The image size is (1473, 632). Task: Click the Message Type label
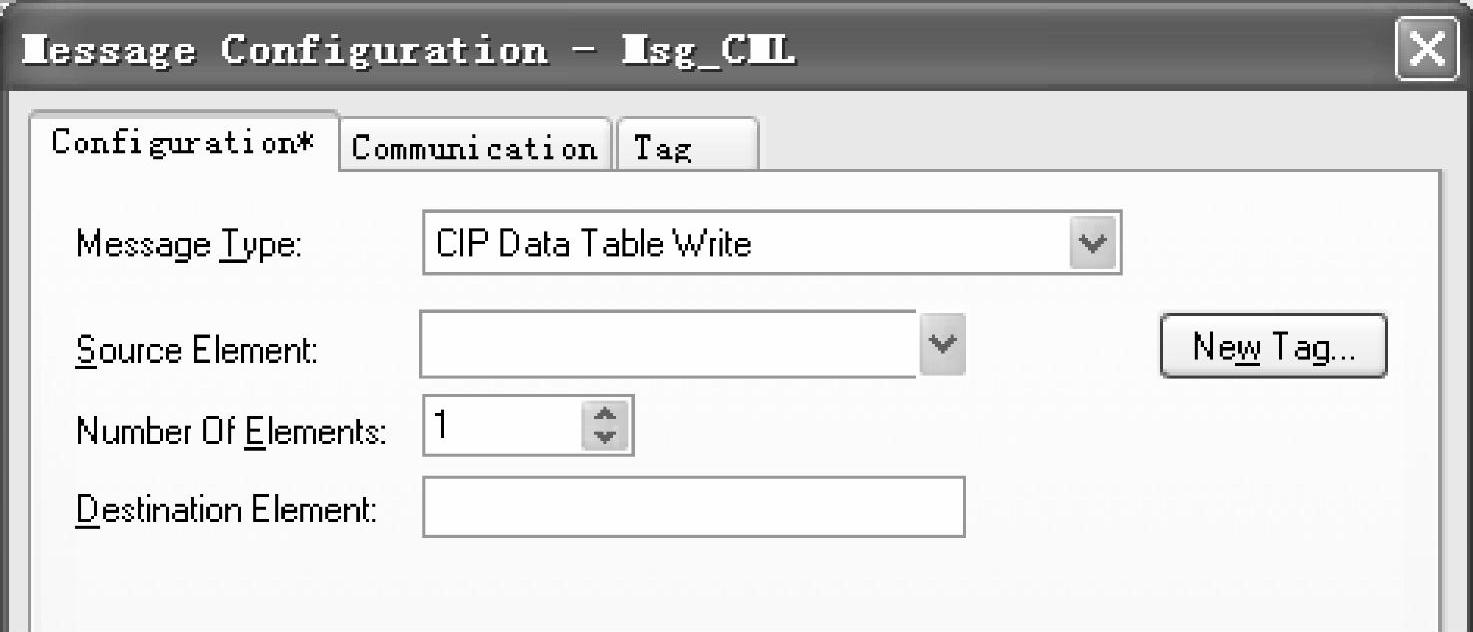(188, 244)
